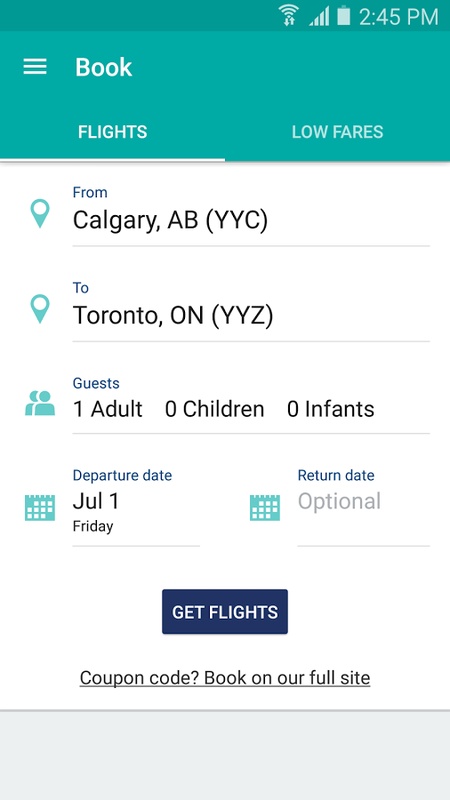The height and width of the screenshot is (800, 450).
Task: Open Coupon code full site link
Action: click(225, 678)
